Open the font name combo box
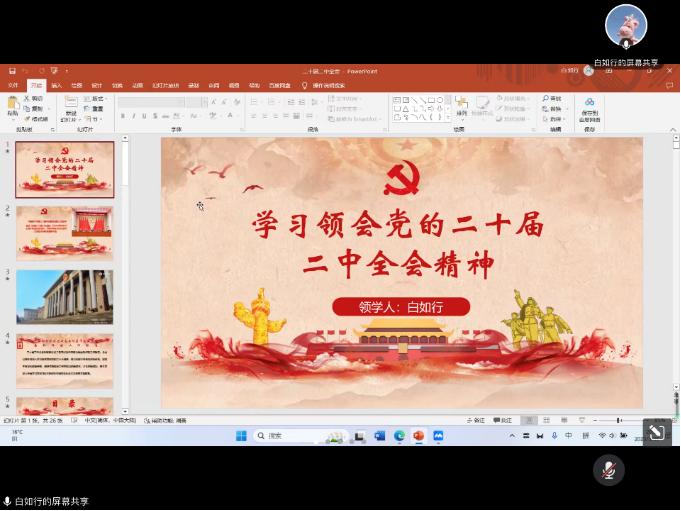The image size is (681, 511). click(x=160, y=102)
